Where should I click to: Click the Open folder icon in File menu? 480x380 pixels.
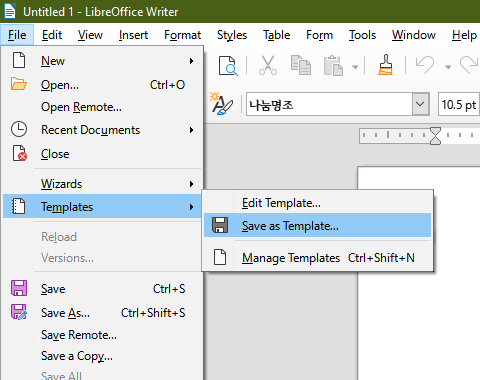19,84
